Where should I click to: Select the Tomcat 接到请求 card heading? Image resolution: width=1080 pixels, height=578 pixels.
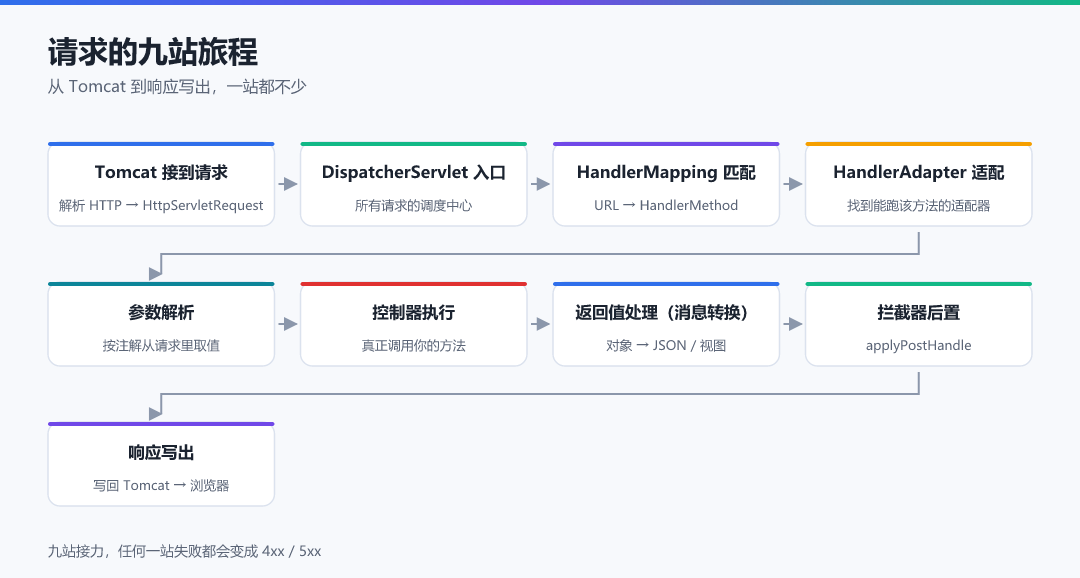(161, 172)
